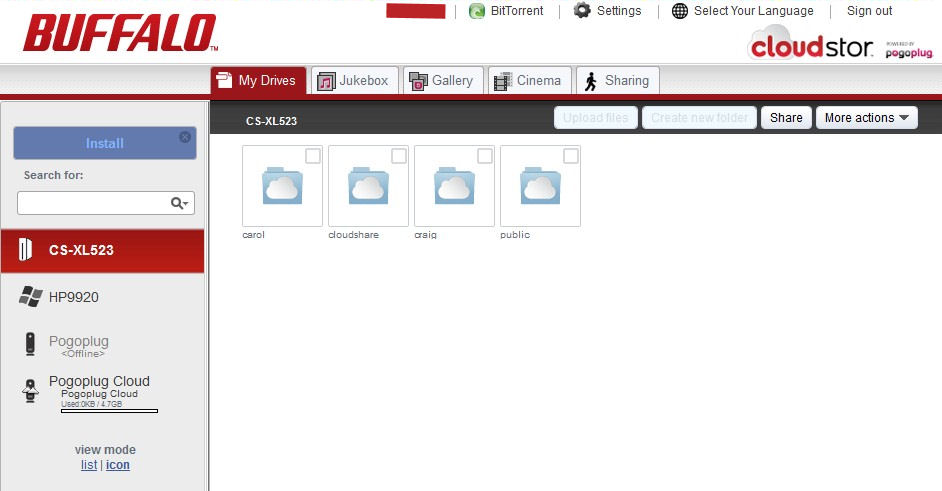Select the CS-XL523 drive in sidebar
Screen dimensions: 942x491
click(x=103, y=251)
